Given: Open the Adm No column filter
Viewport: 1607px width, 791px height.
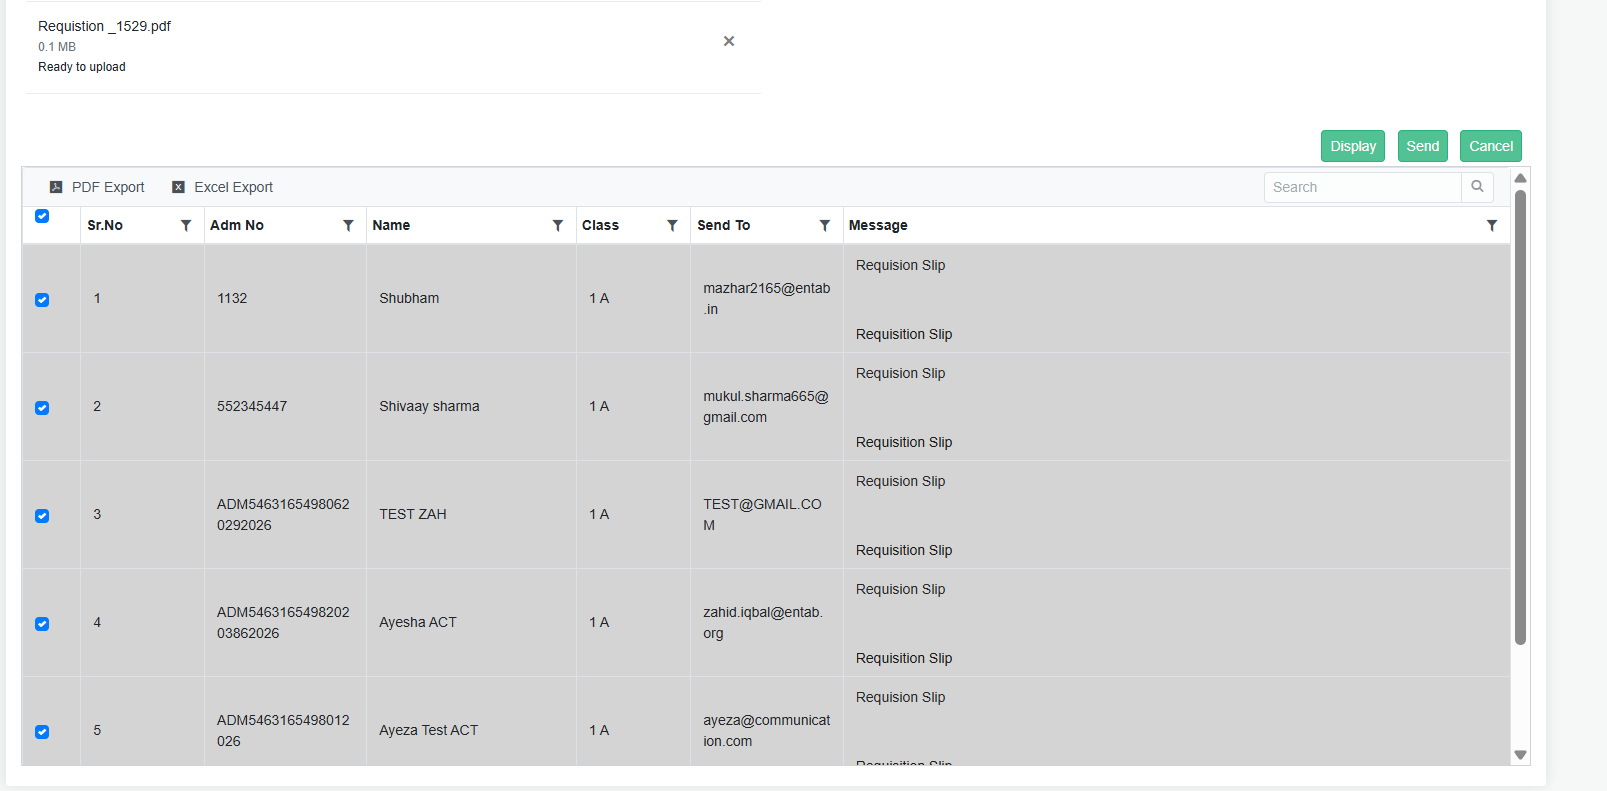Looking at the screenshot, I should [x=348, y=226].
